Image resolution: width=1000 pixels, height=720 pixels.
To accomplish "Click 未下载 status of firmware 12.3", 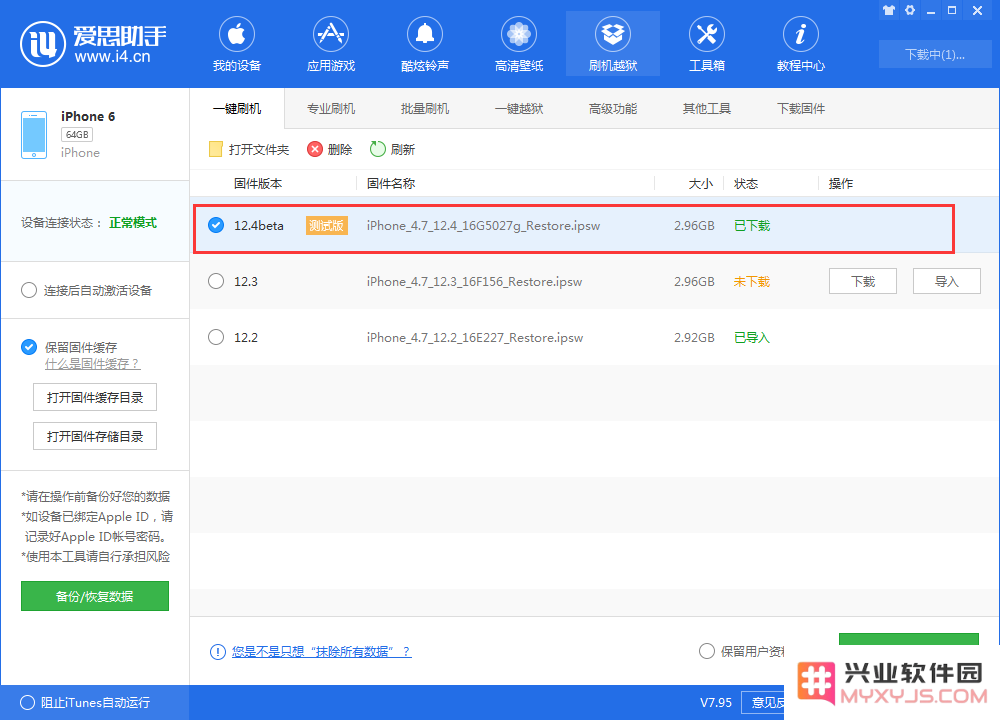I will click(x=752, y=281).
